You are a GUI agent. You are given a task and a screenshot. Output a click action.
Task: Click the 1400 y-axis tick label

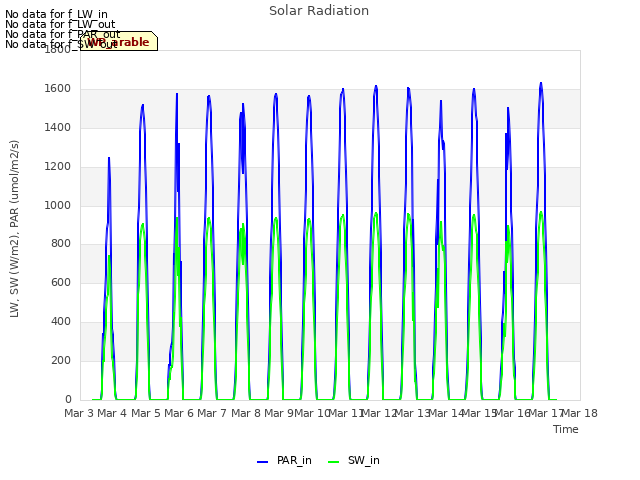58,128
